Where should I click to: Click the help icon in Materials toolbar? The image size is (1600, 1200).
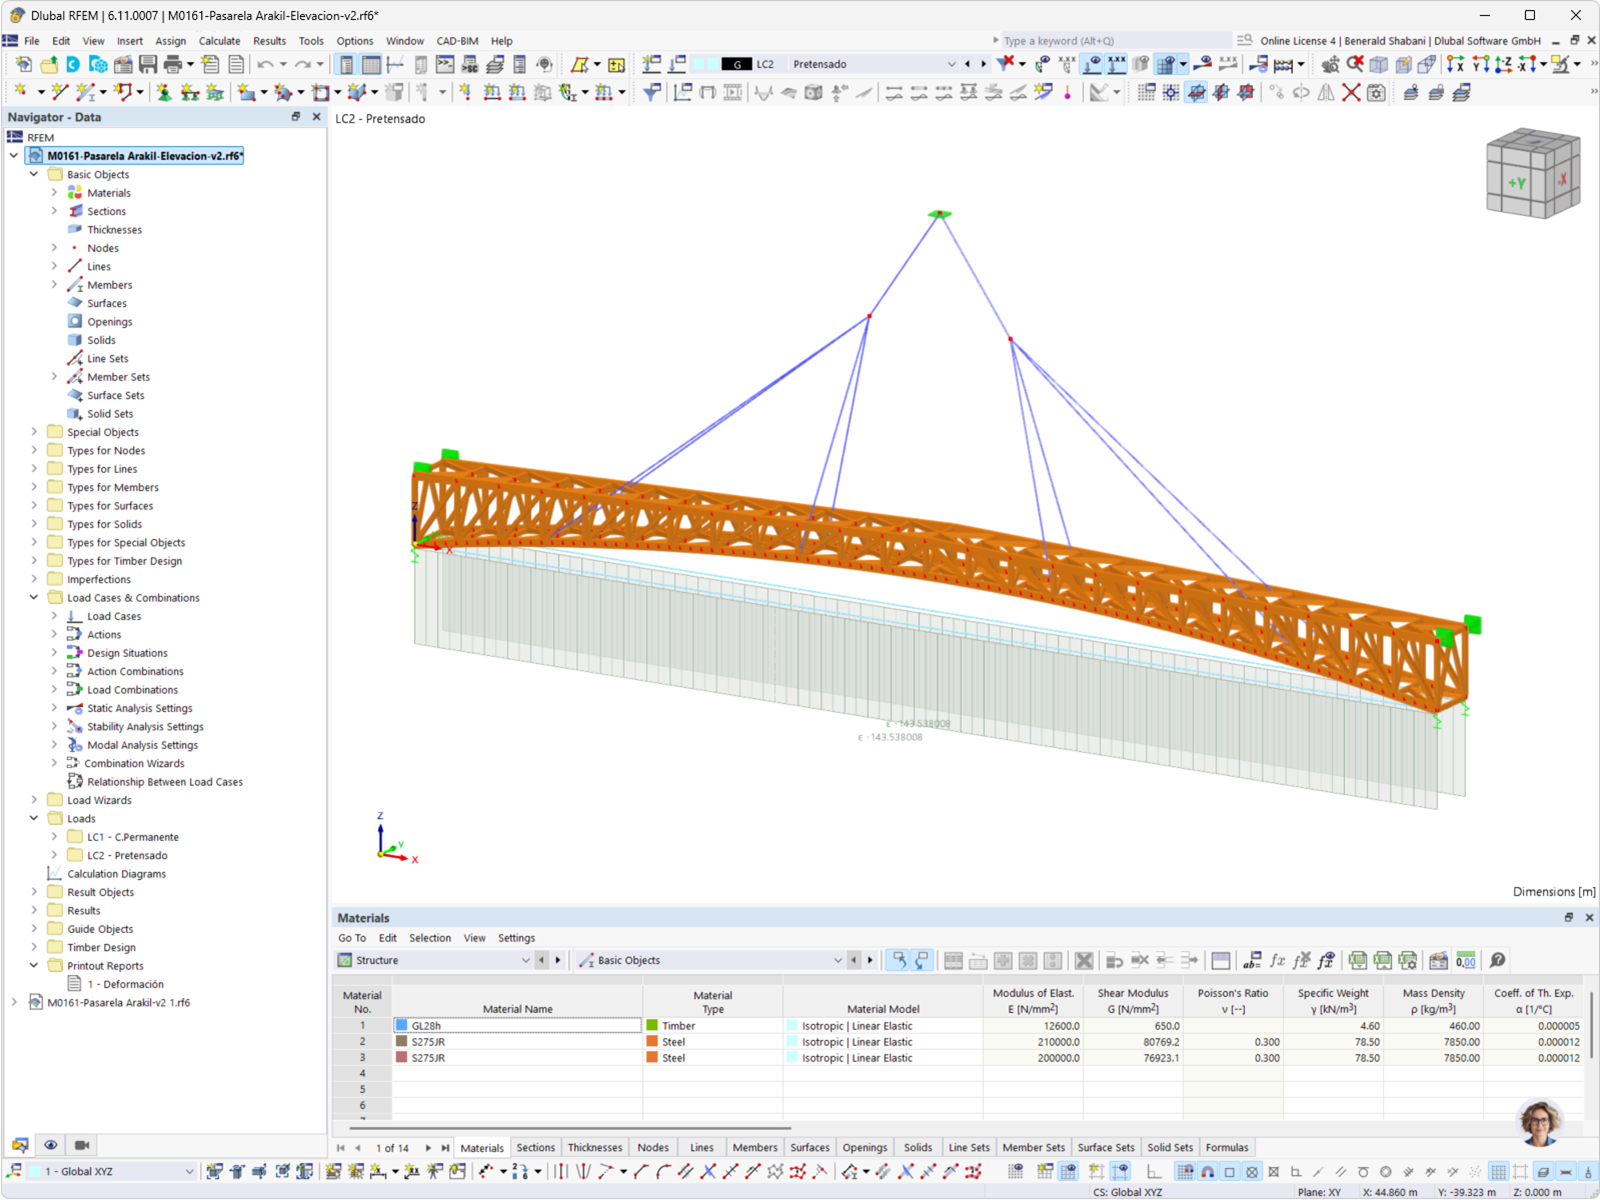tap(1497, 960)
